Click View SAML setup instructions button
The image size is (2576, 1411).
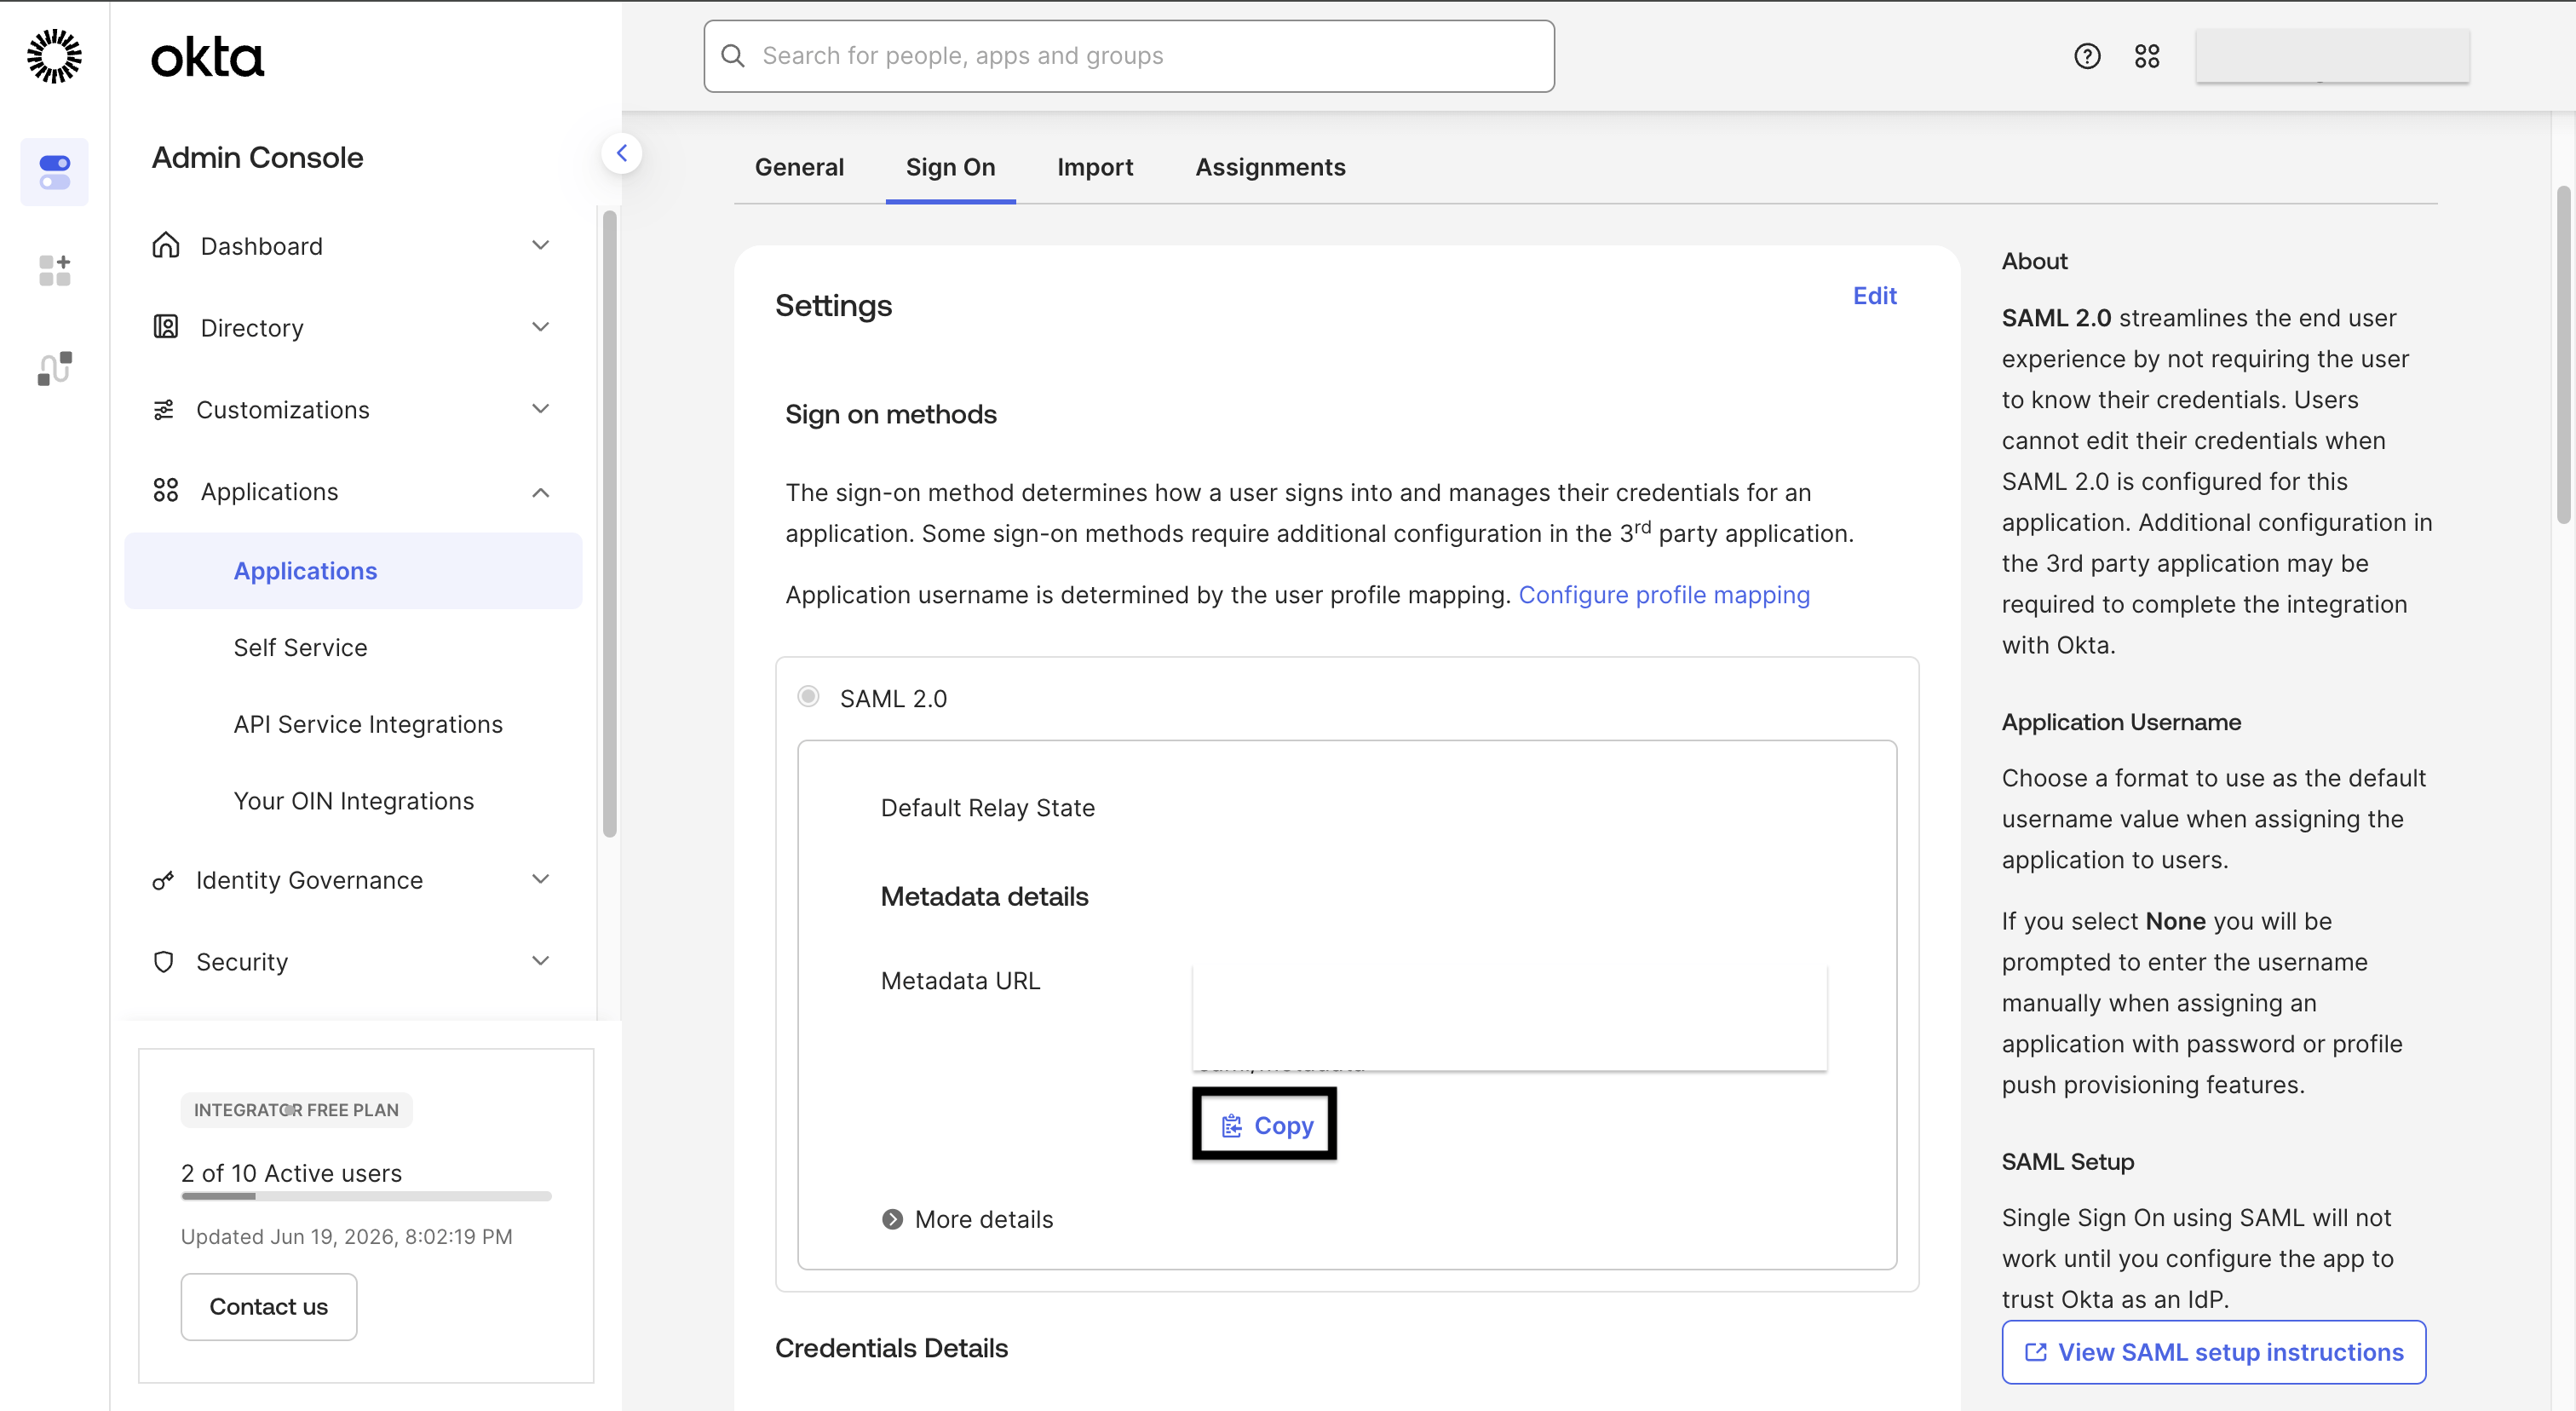click(x=2213, y=1352)
